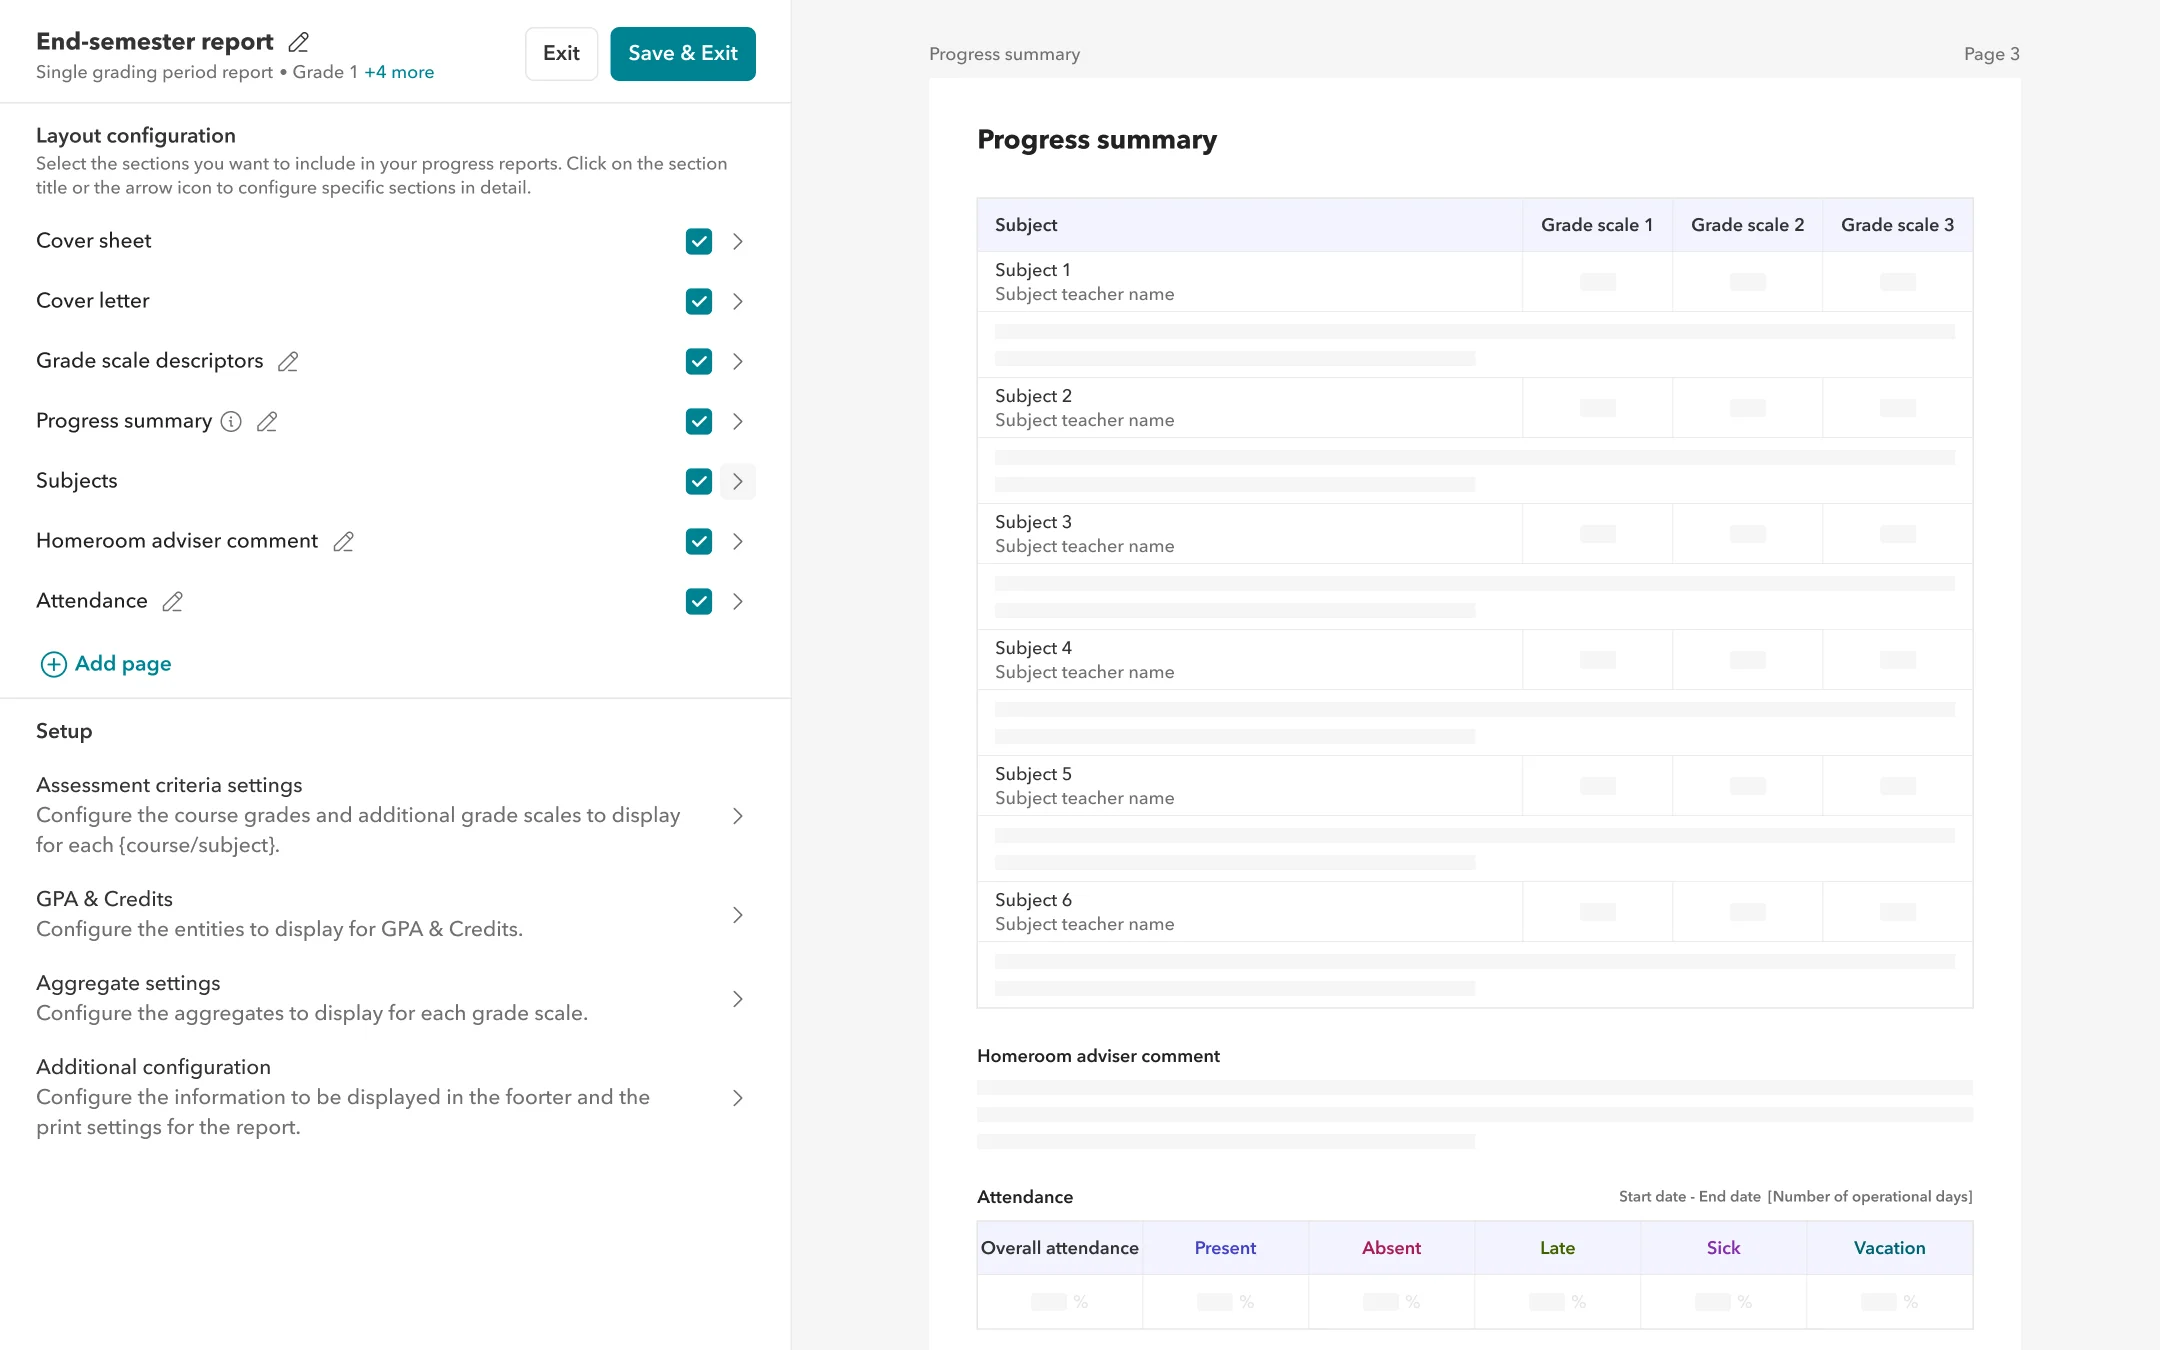Disable the Grade scale descriptors checkbox
2160x1350 pixels.
[699, 361]
